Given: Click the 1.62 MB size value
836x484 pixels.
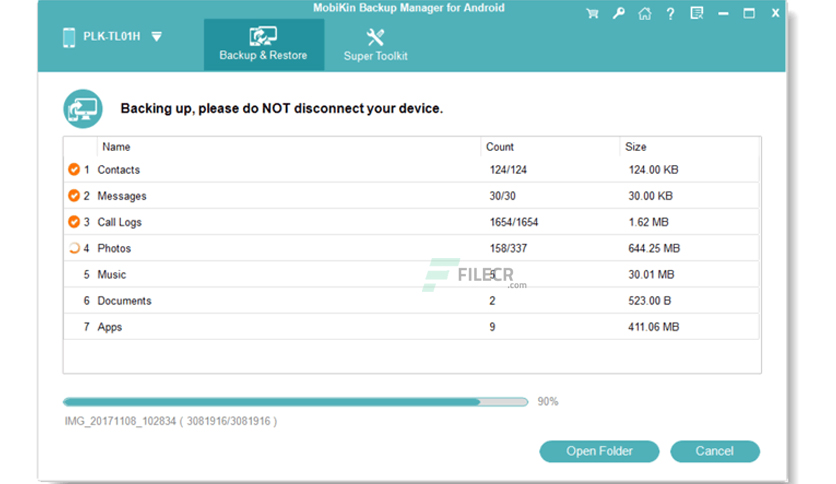Looking at the screenshot, I should tap(648, 222).
